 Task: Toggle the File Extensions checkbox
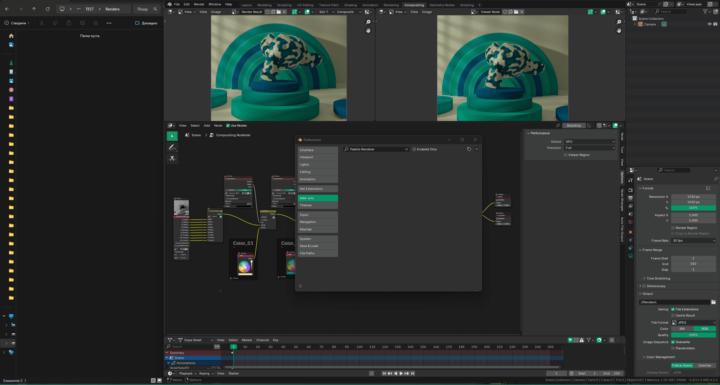click(x=673, y=310)
